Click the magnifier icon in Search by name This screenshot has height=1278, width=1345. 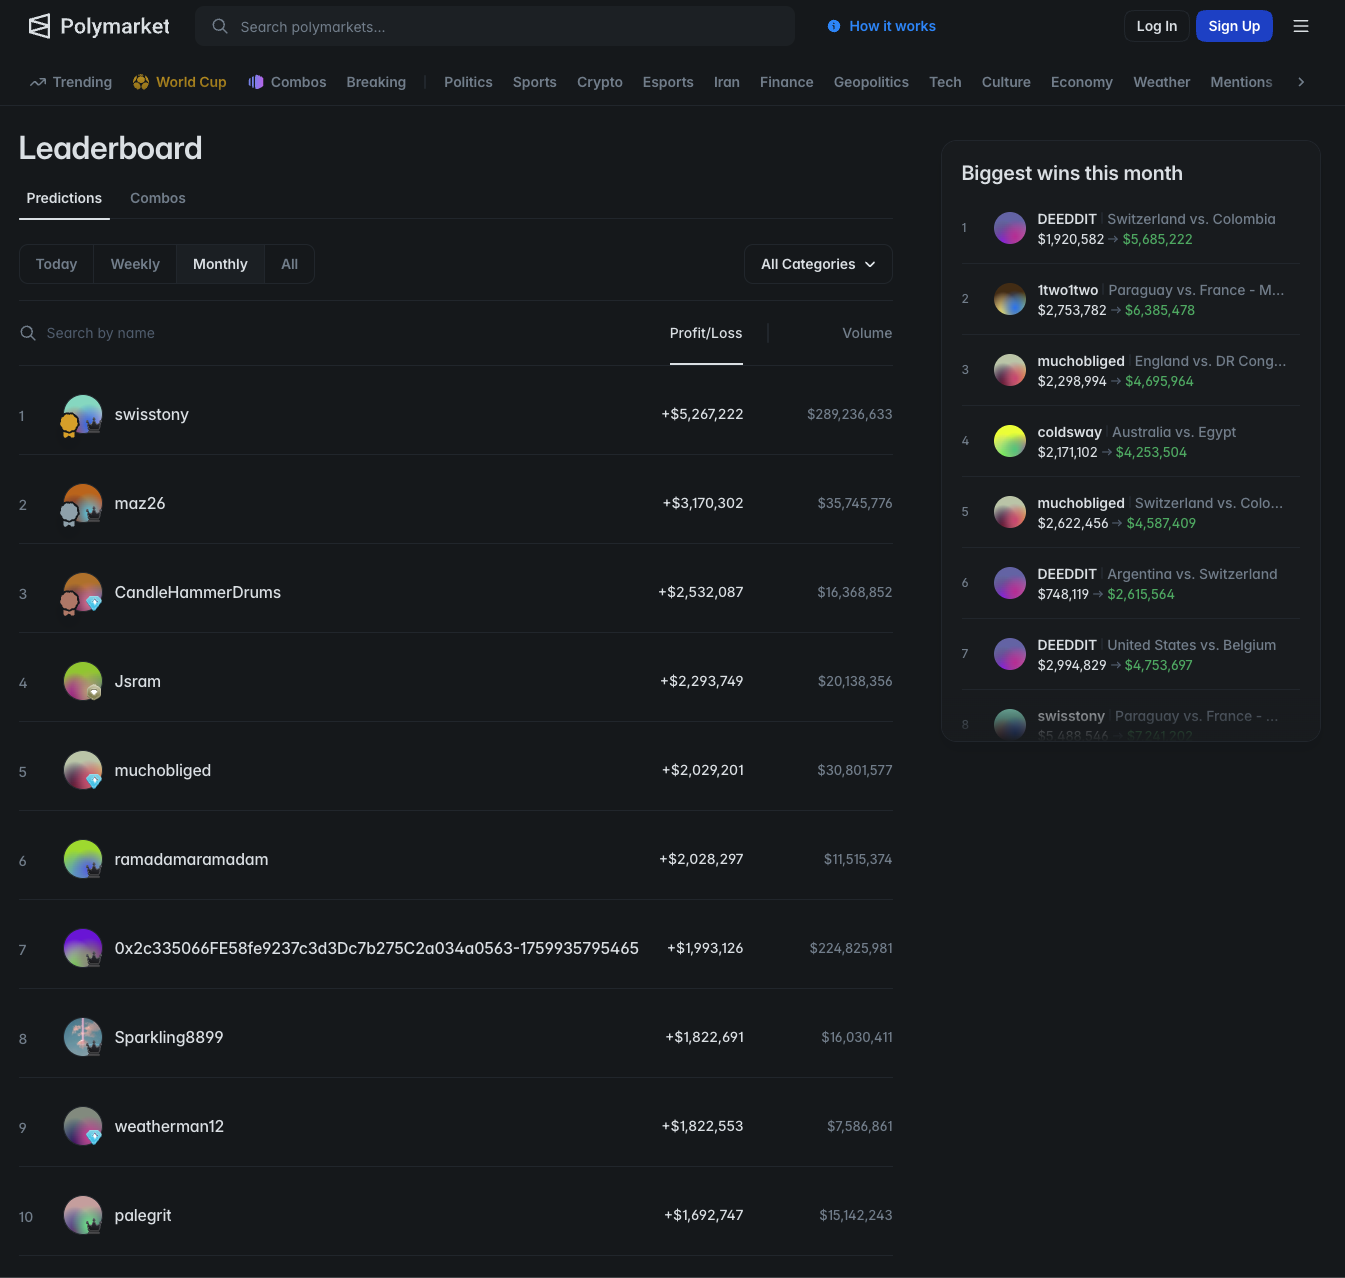click(28, 333)
